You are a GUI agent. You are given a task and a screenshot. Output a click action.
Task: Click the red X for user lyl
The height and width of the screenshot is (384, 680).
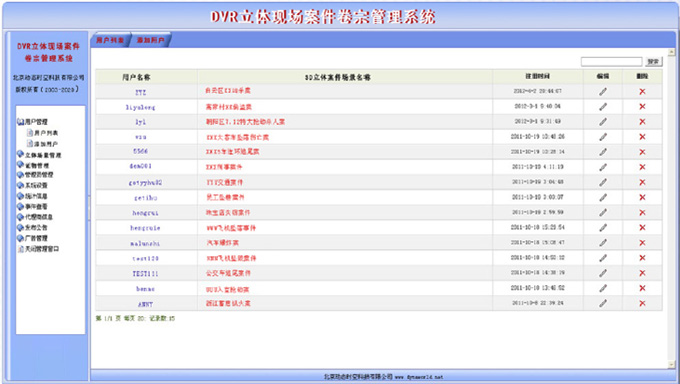pyautogui.click(x=642, y=121)
